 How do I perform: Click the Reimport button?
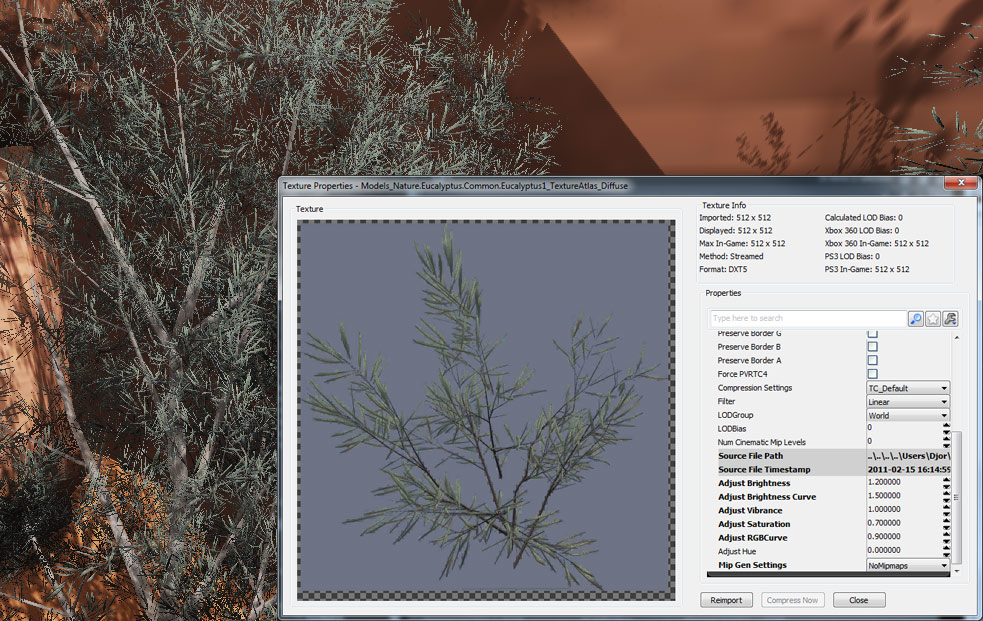(726, 600)
